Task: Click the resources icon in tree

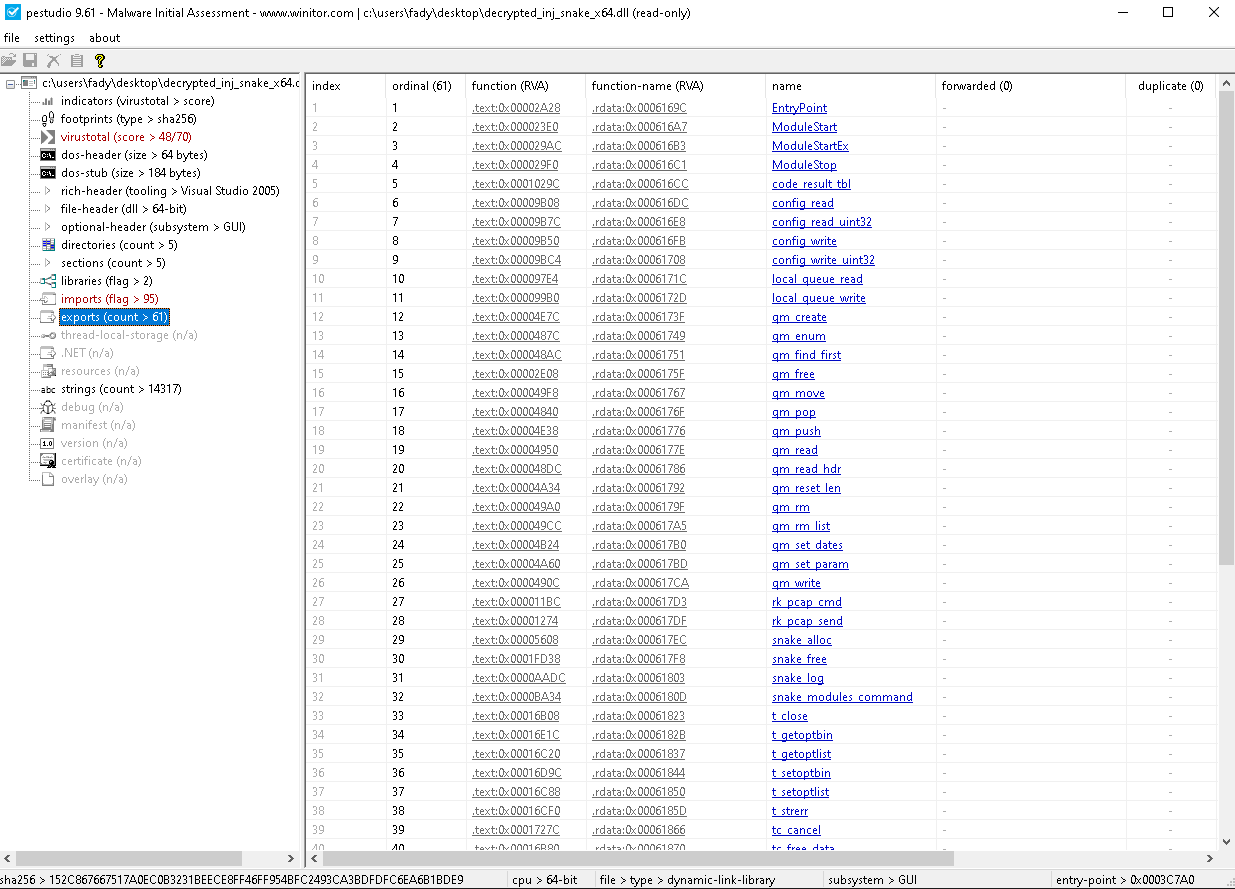Action: coord(47,371)
